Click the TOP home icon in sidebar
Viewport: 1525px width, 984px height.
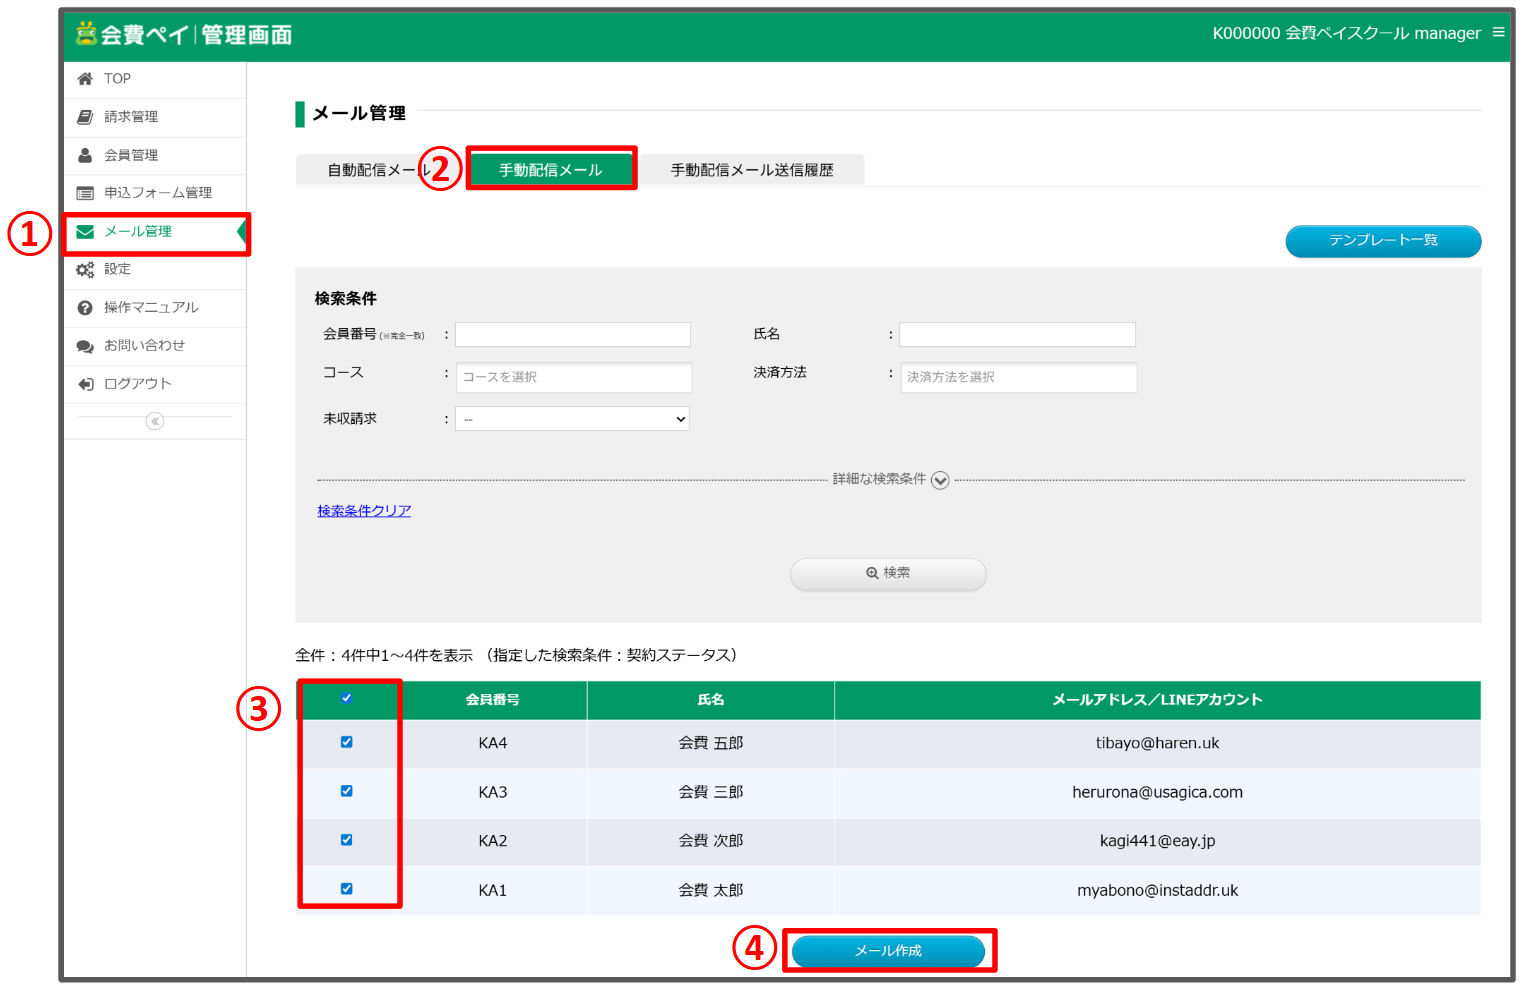tap(85, 79)
